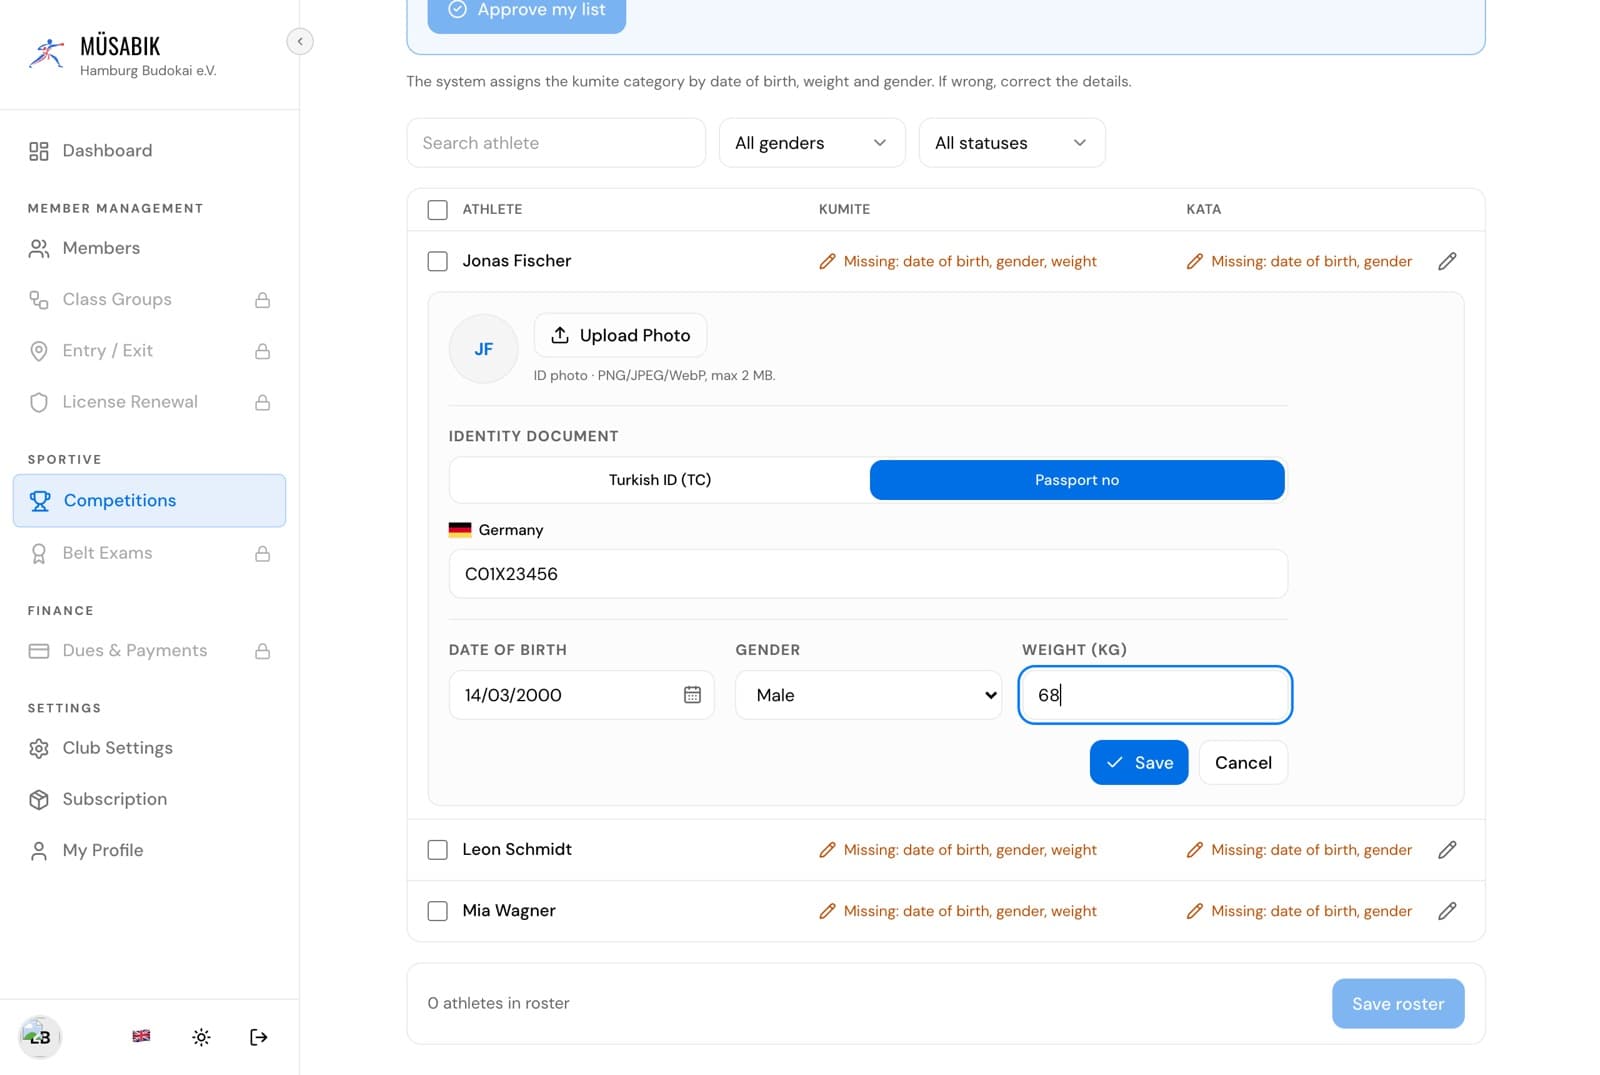The height and width of the screenshot is (1075, 1600).
Task: Click the KATA column header
Action: tap(1203, 209)
